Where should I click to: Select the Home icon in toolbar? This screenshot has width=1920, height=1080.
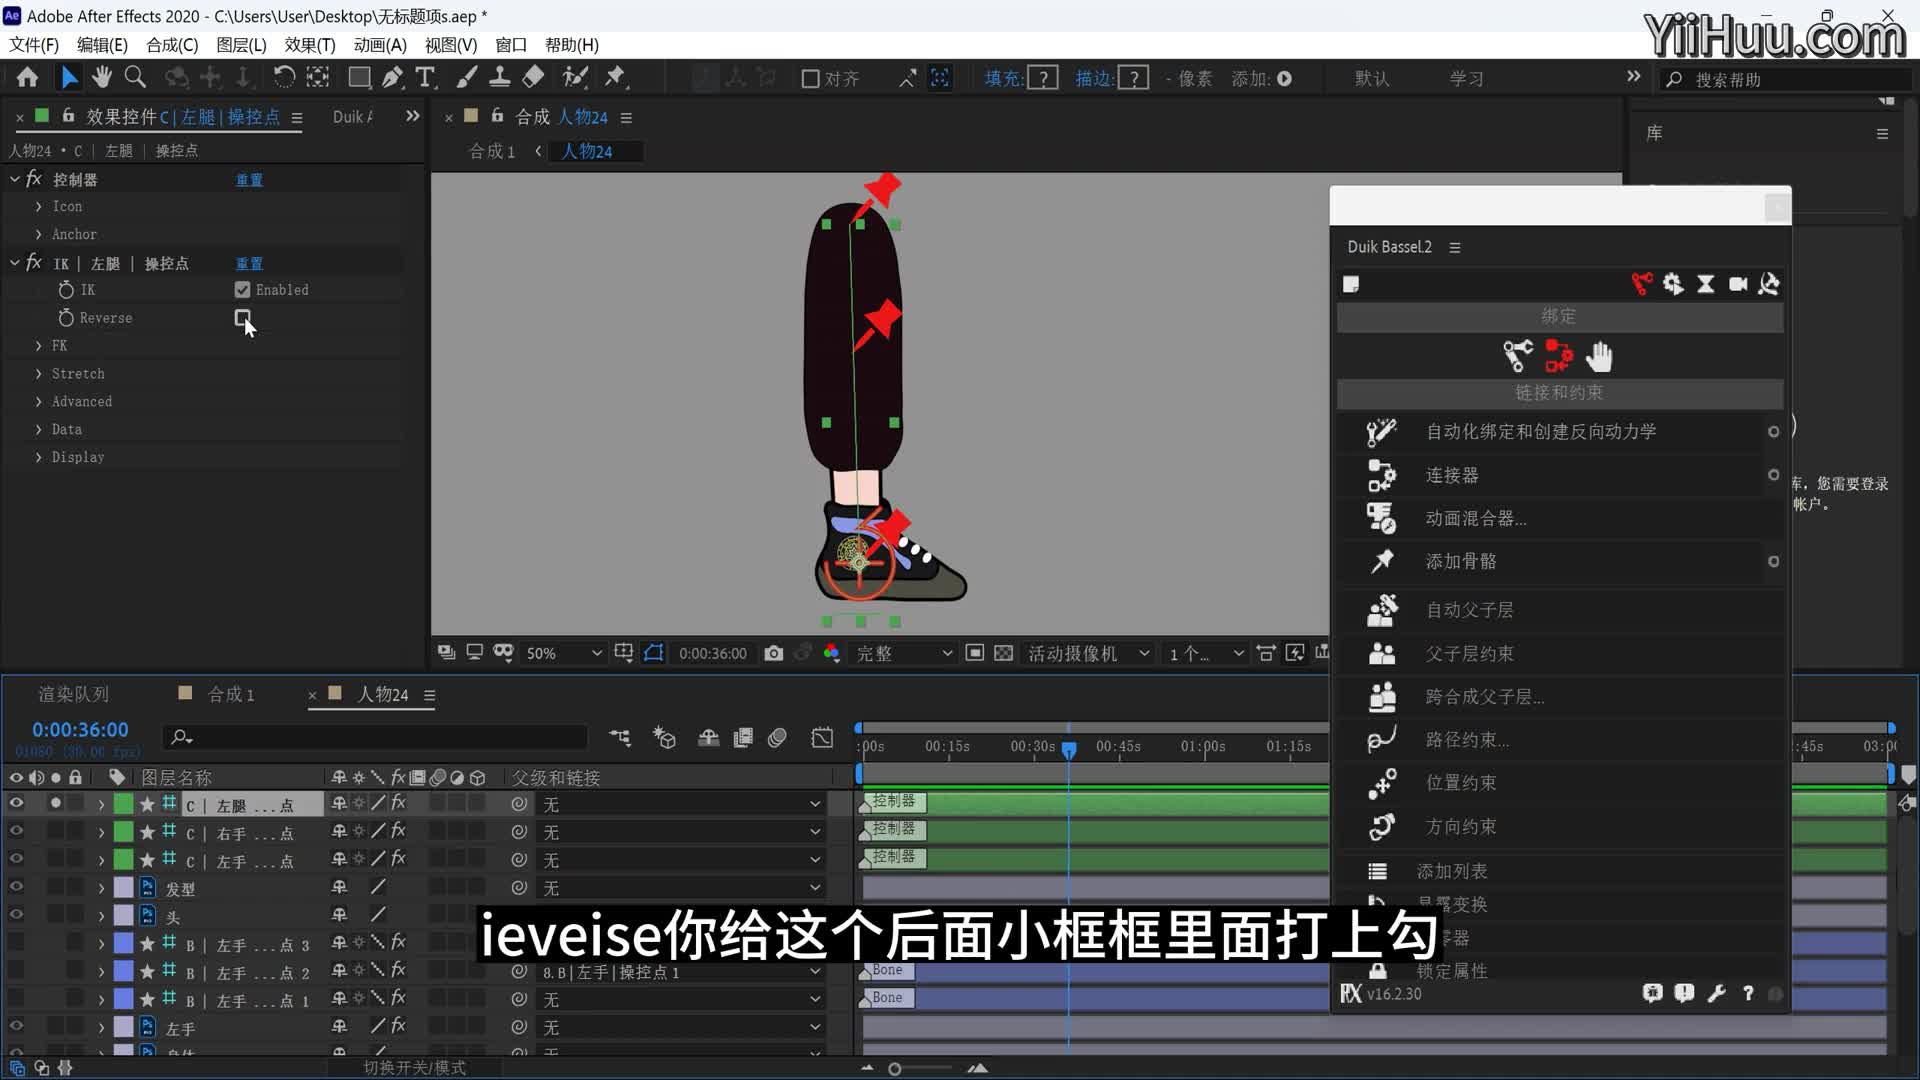[x=28, y=78]
